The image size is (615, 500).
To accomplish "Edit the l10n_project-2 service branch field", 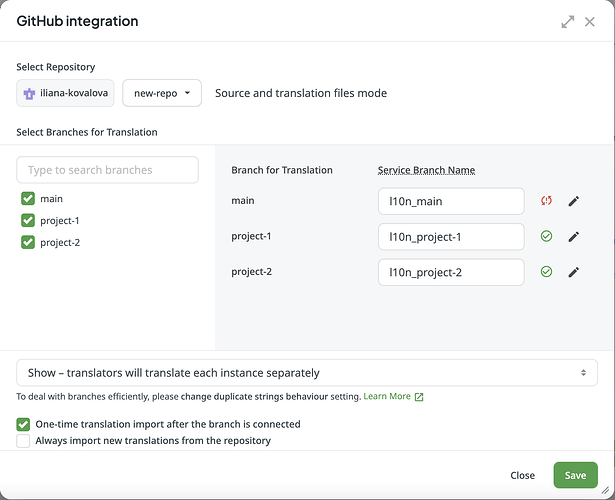I will [x=451, y=272].
